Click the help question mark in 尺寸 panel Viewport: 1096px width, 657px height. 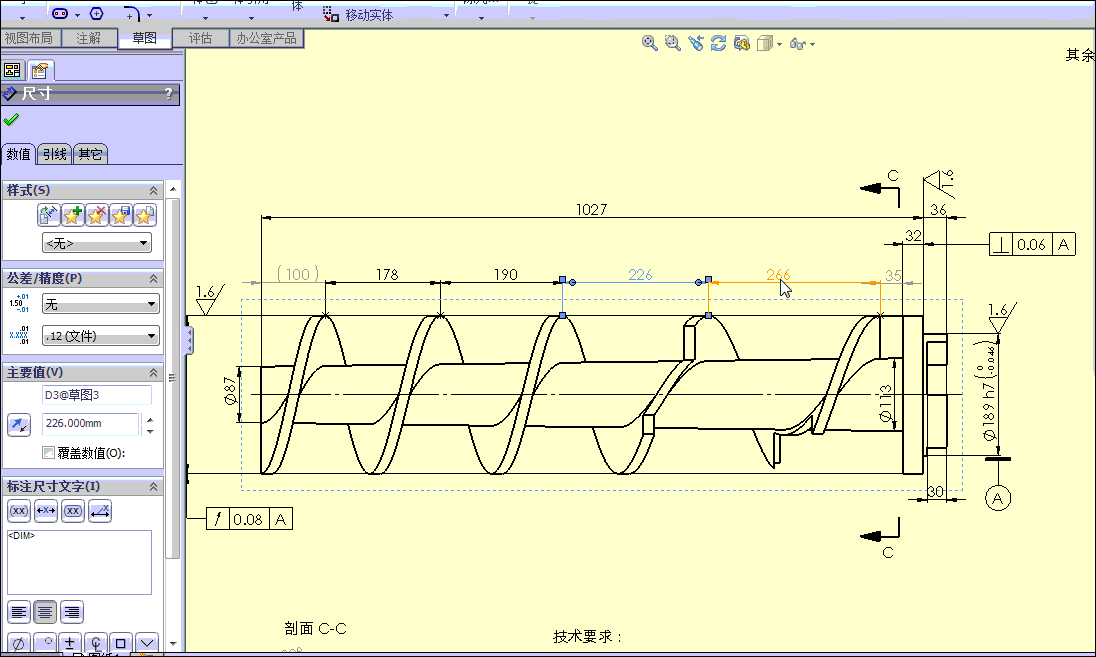pos(168,93)
